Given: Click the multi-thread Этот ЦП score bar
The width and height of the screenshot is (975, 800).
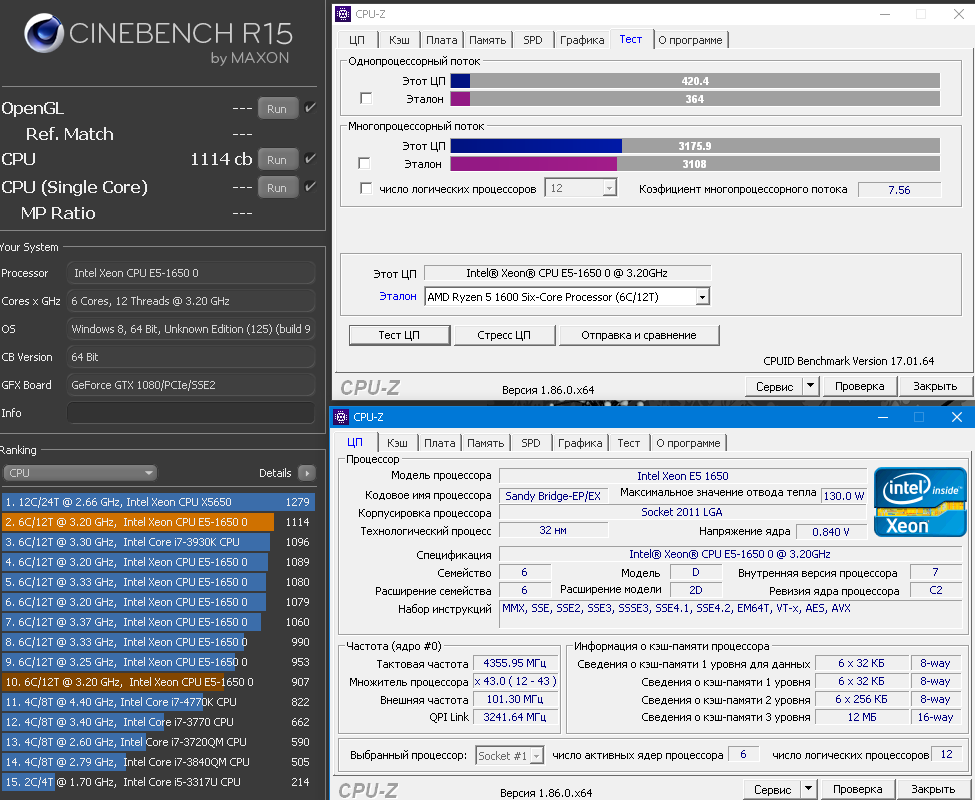Looking at the screenshot, I should pyautogui.click(x=694, y=146).
